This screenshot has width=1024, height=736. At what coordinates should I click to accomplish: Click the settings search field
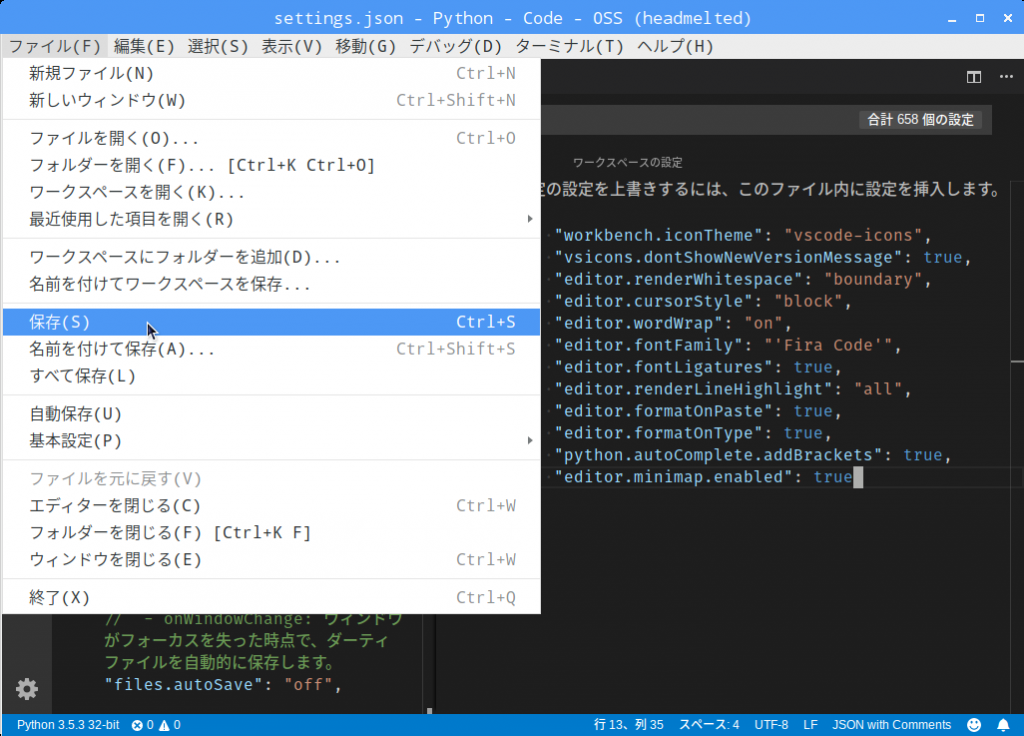click(x=700, y=120)
